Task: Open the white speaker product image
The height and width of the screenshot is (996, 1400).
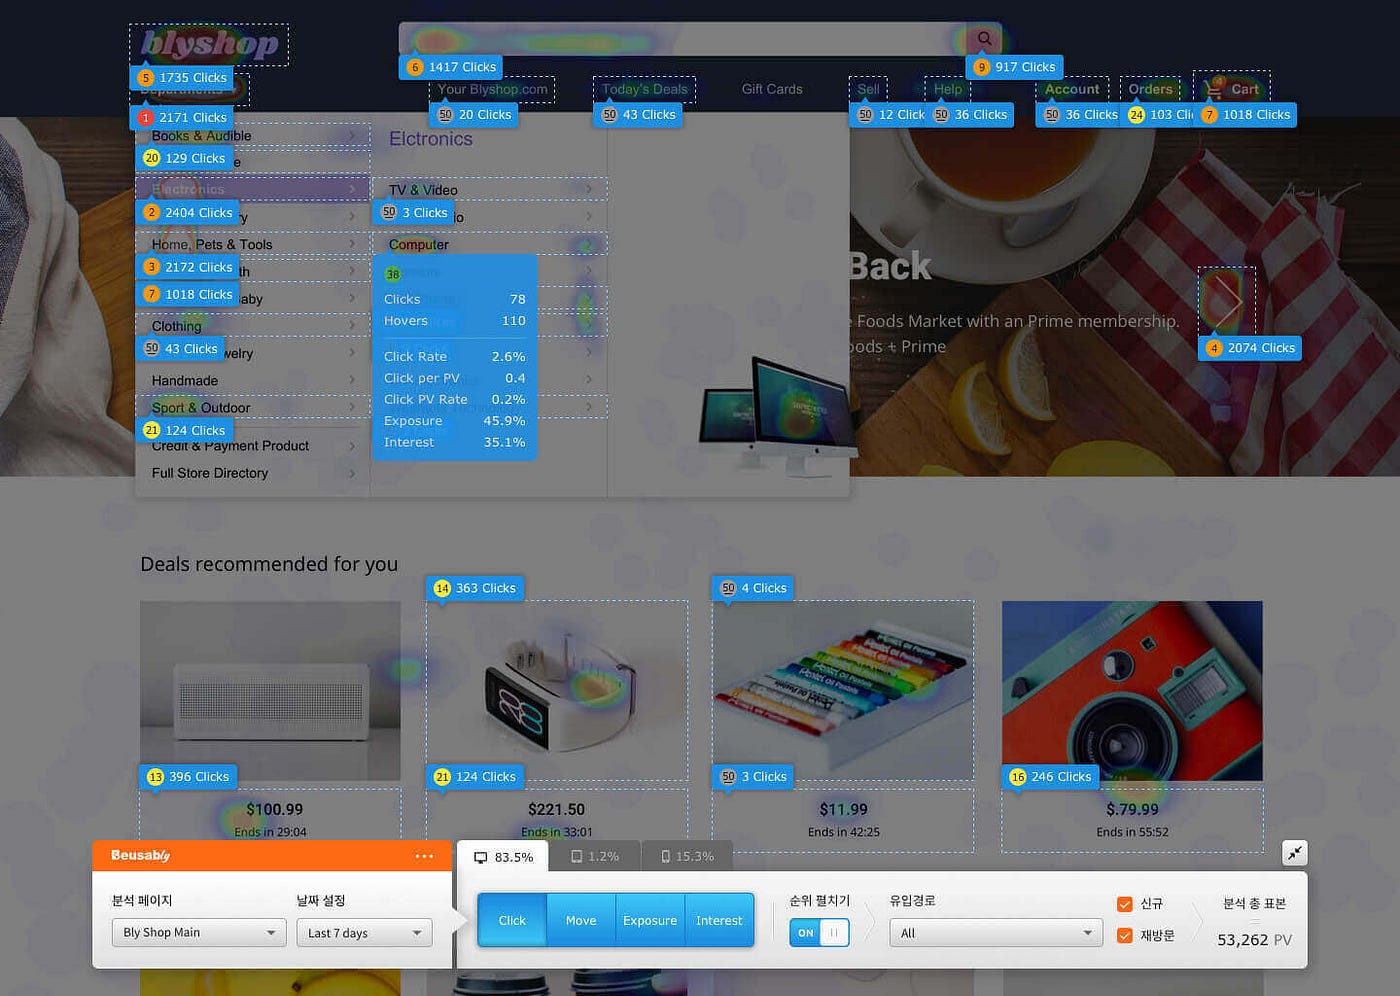Action: click(x=270, y=690)
